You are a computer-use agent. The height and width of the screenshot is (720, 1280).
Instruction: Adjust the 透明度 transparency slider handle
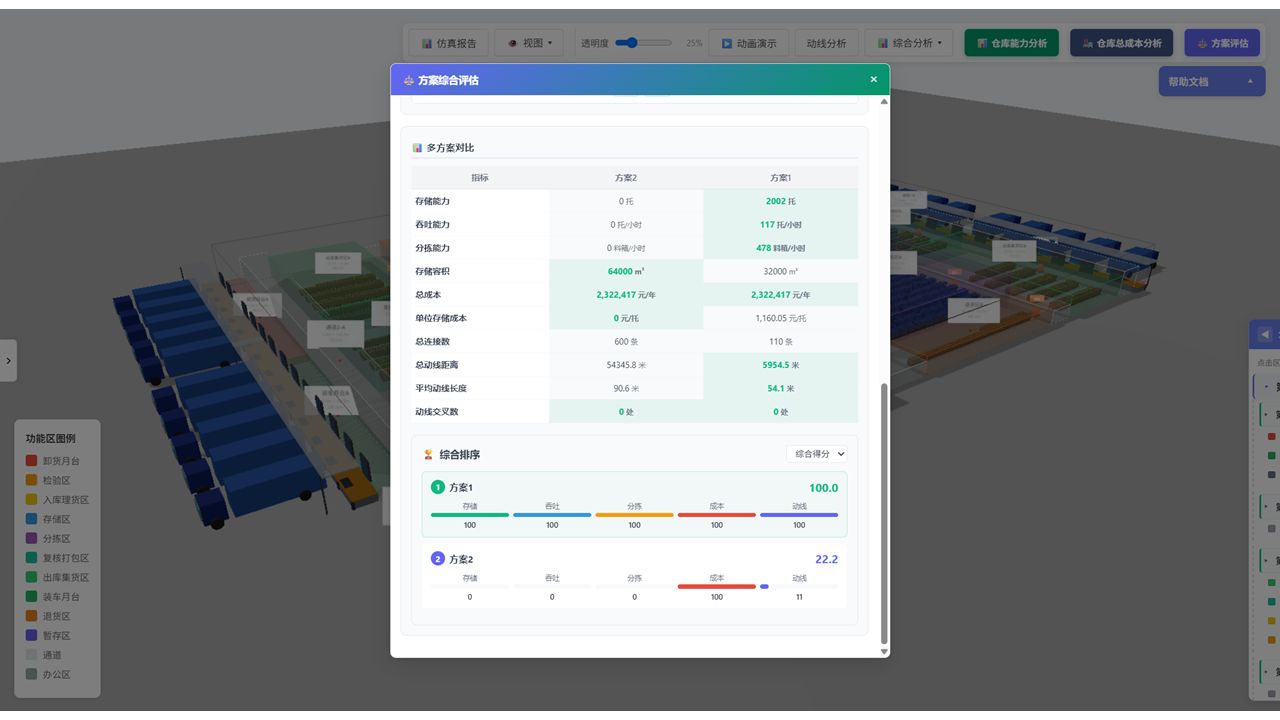[x=632, y=43]
